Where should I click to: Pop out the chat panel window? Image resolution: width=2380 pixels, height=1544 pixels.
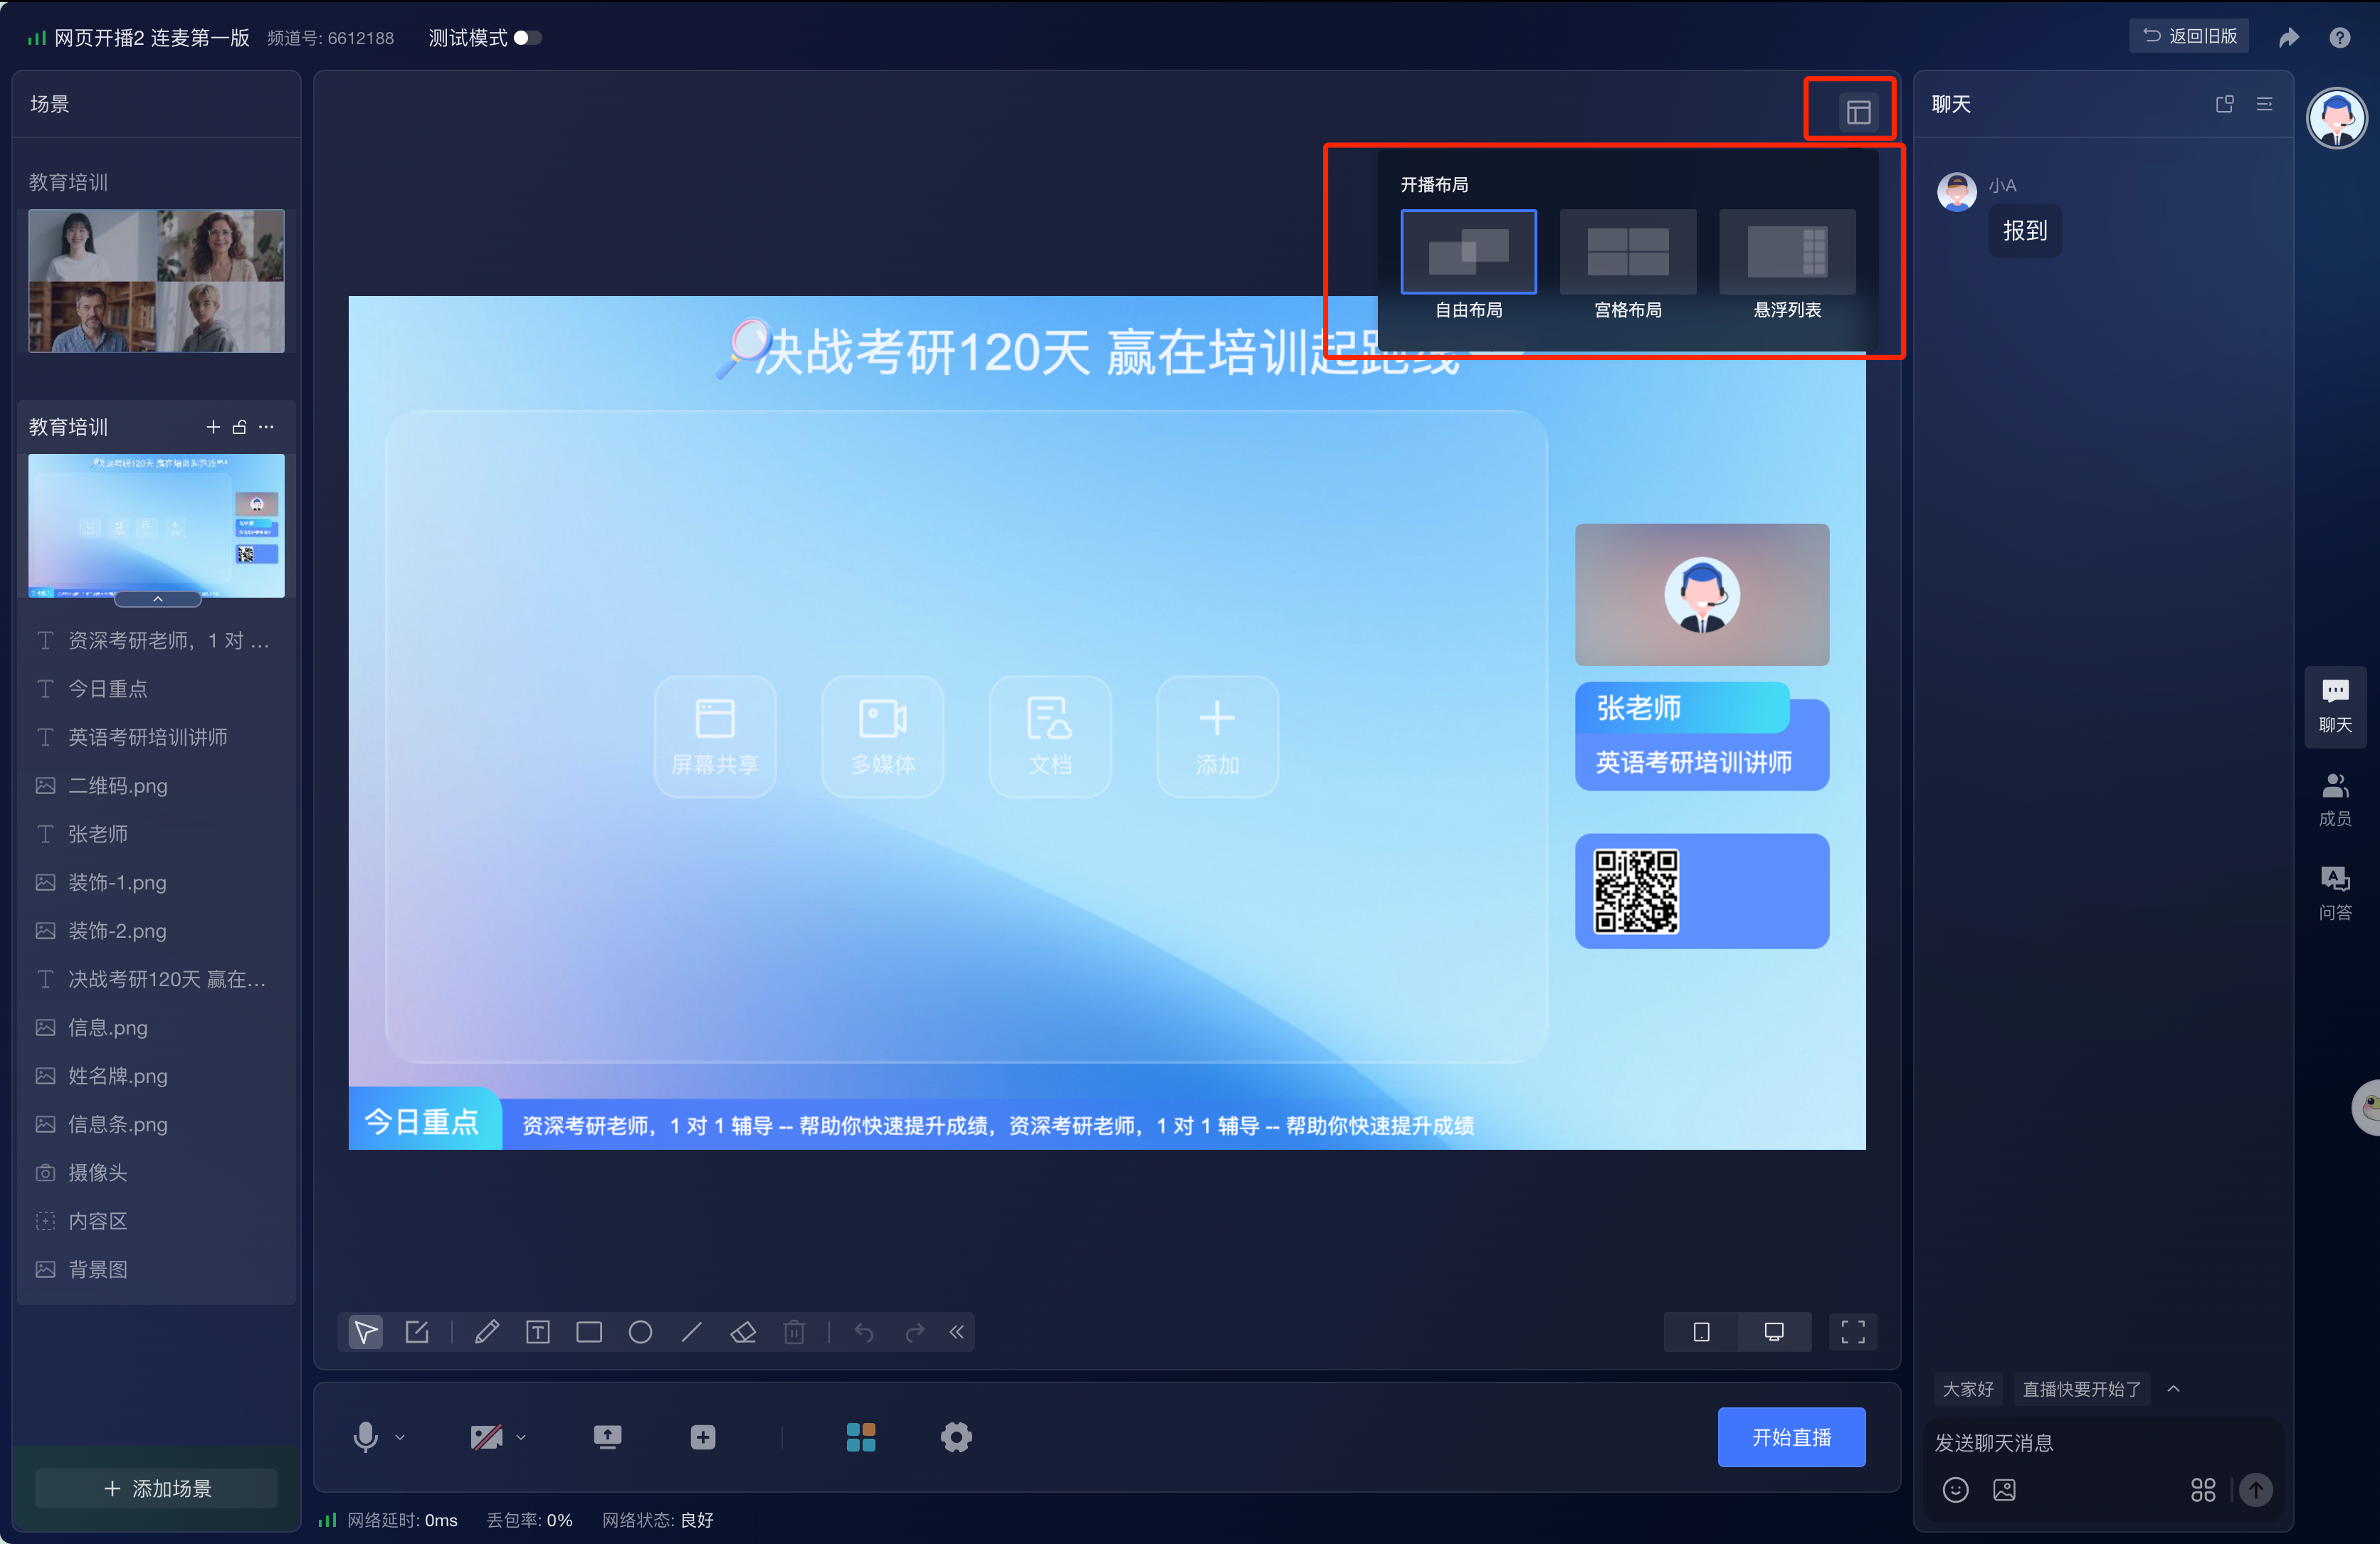coord(2224,104)
